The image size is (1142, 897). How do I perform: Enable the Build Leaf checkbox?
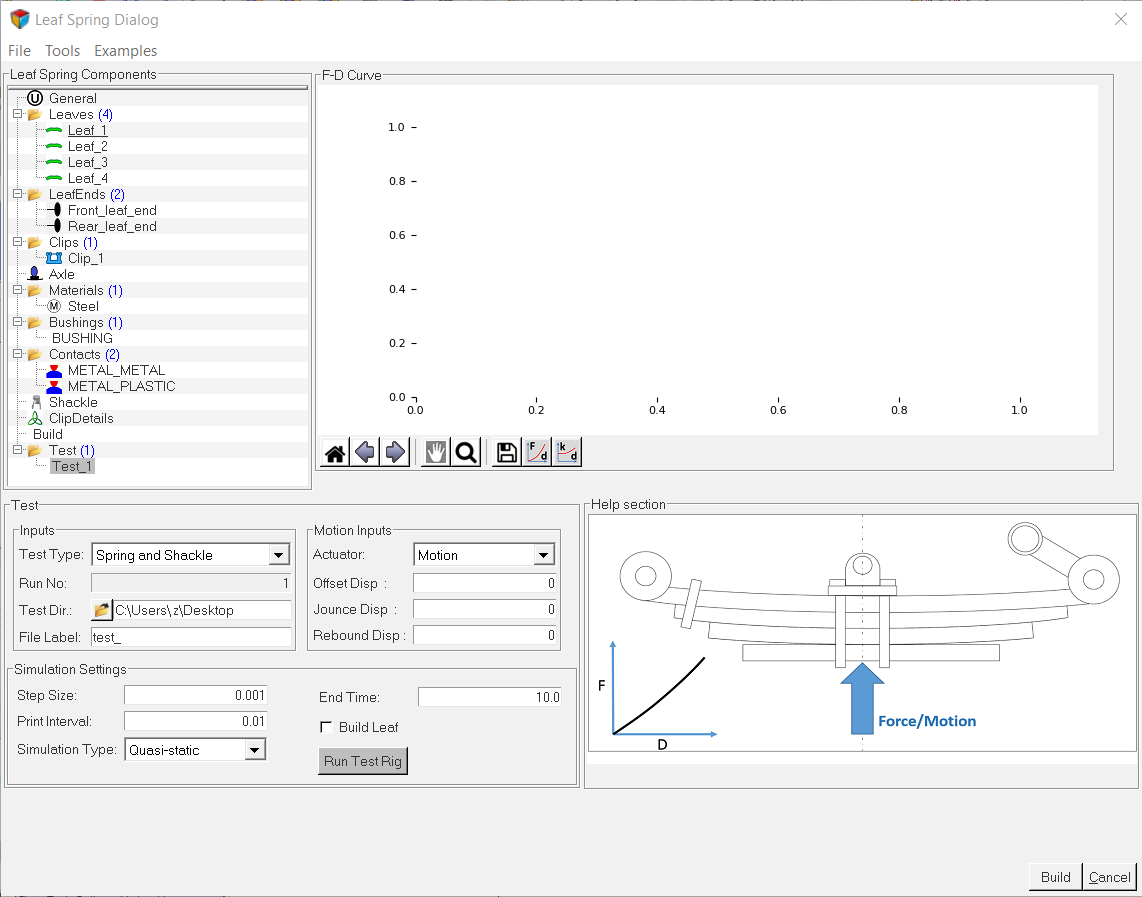click(325, 727)
